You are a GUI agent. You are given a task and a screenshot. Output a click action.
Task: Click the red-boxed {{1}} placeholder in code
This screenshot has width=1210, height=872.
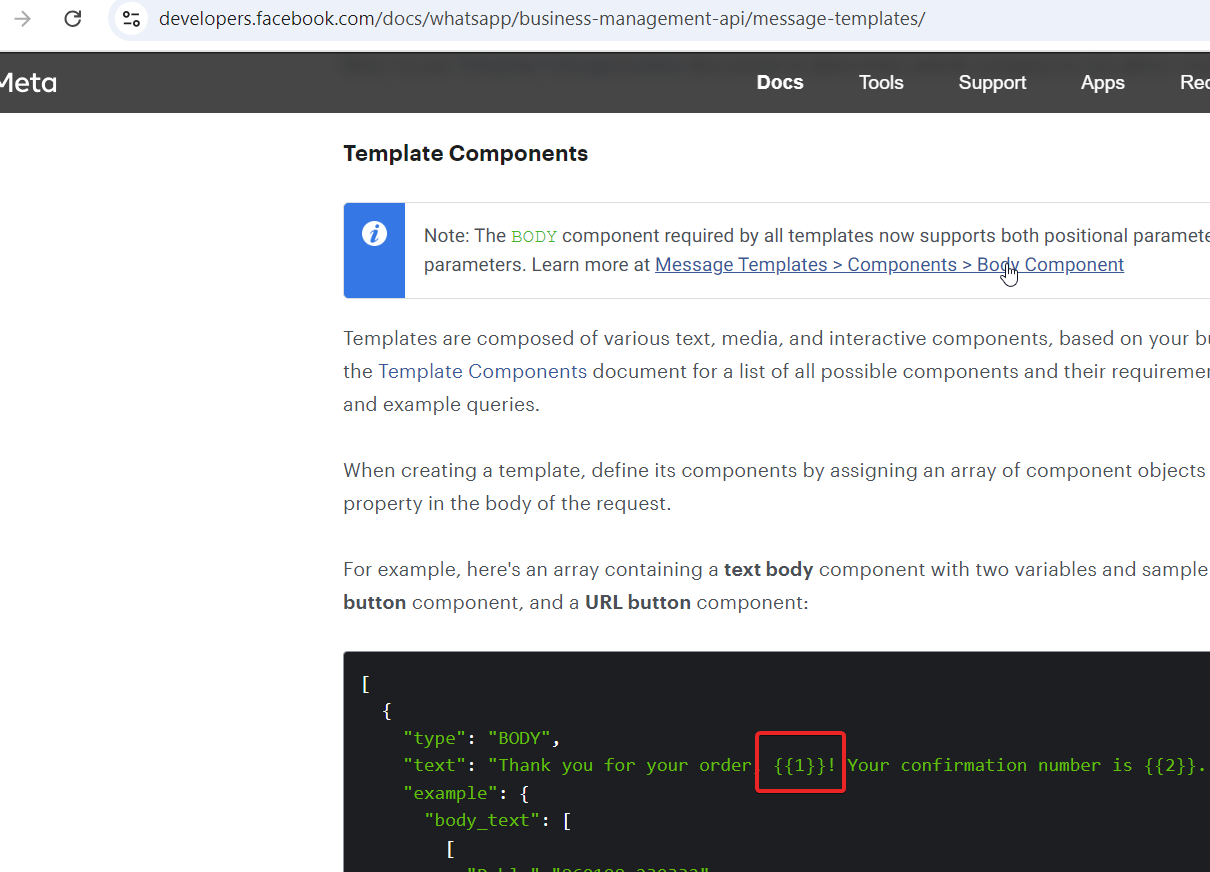pos(800,765)
